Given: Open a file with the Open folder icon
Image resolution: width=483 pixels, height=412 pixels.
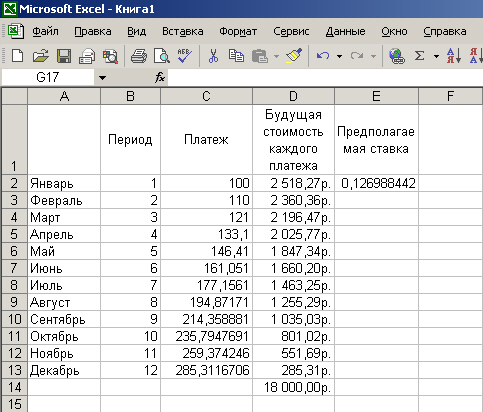Looking at the screenshot, I should point(41,56).
